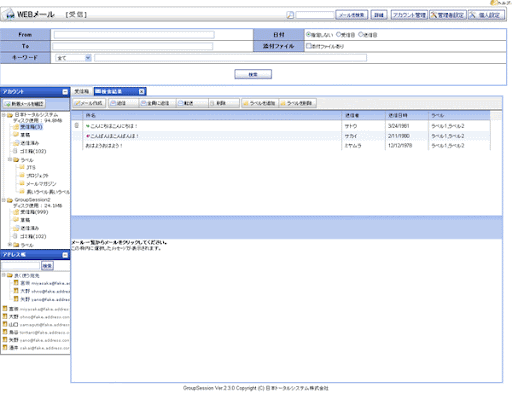Open the Help link at top right

(502, 3)
